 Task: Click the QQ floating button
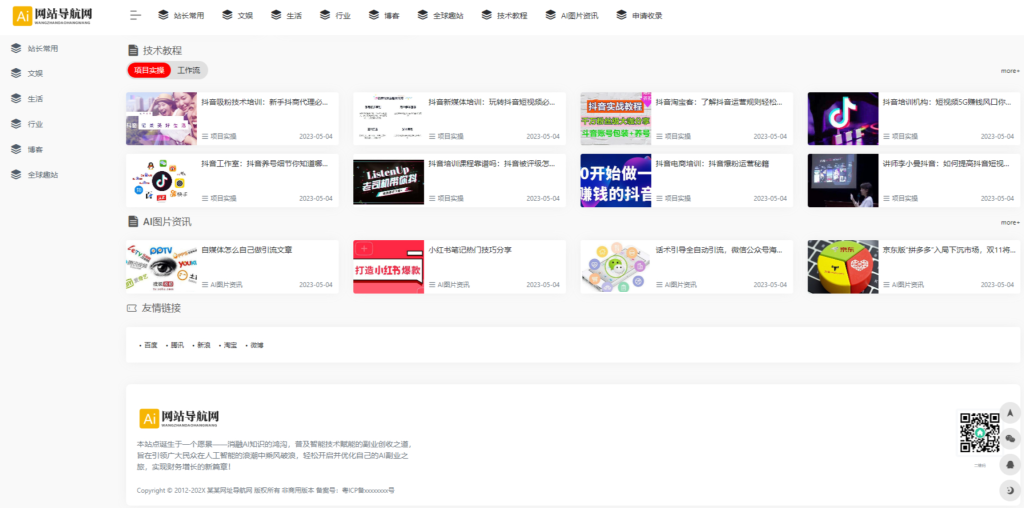point(1010,464)
